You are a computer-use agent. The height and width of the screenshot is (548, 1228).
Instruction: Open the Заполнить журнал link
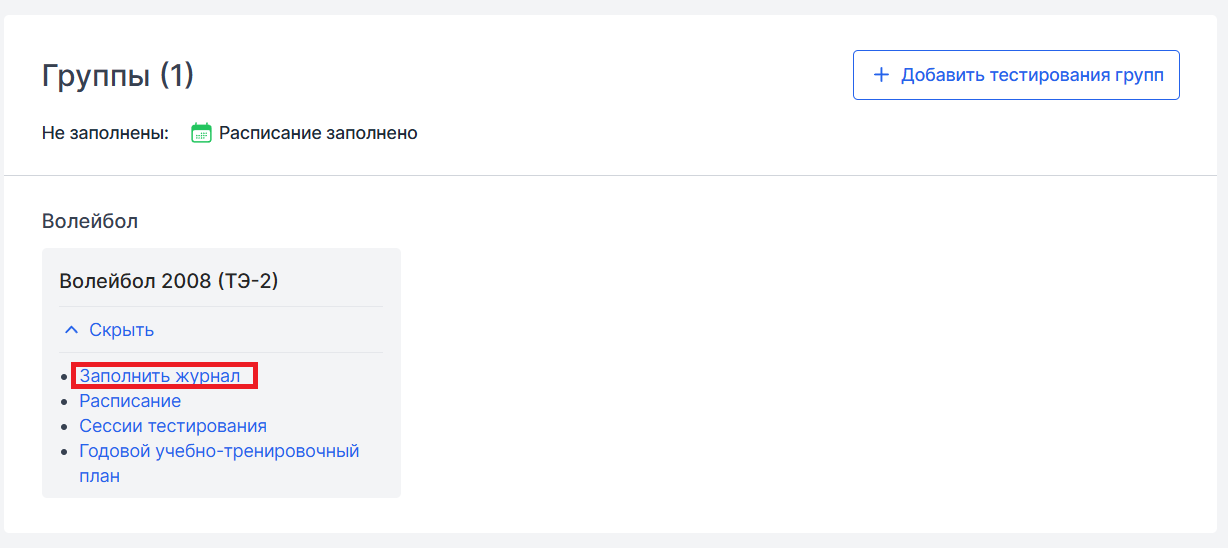coord(160,376)
